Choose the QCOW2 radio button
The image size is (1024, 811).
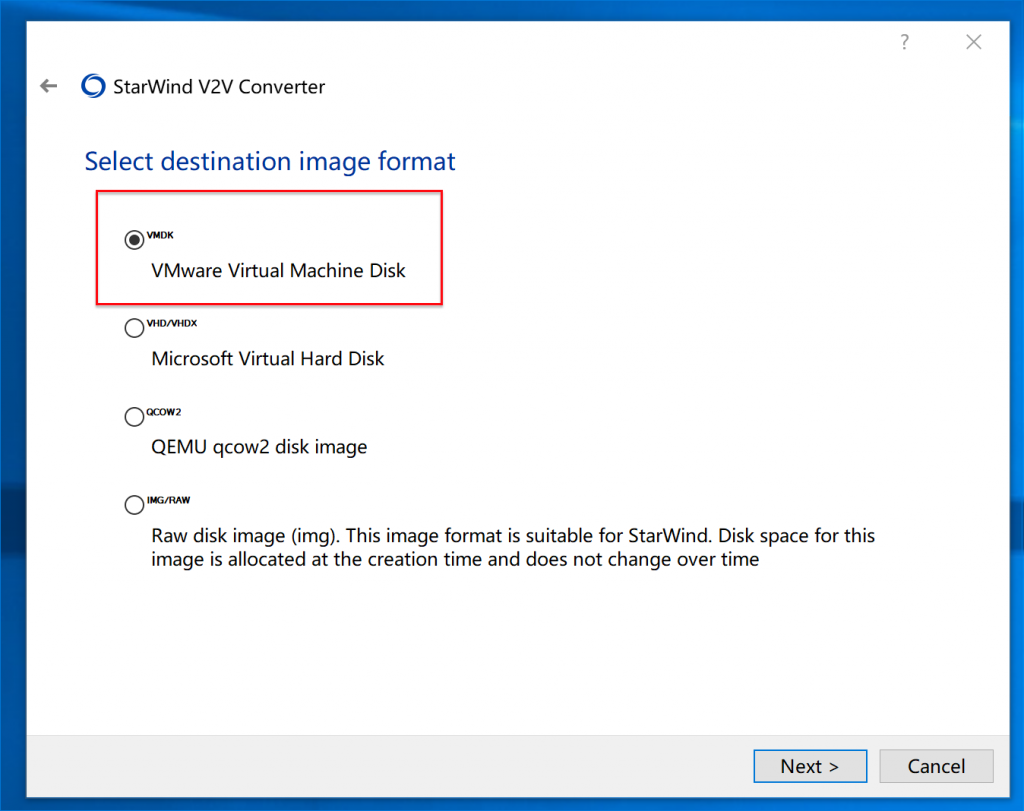tap(134, 417)
